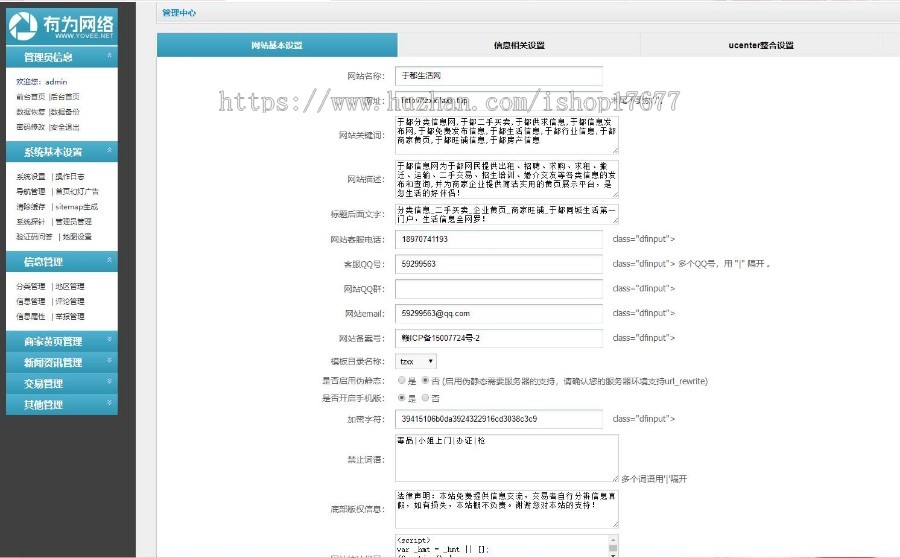Open 系统设置 in sidebar

pyautogui.click(x=30, y=176)
